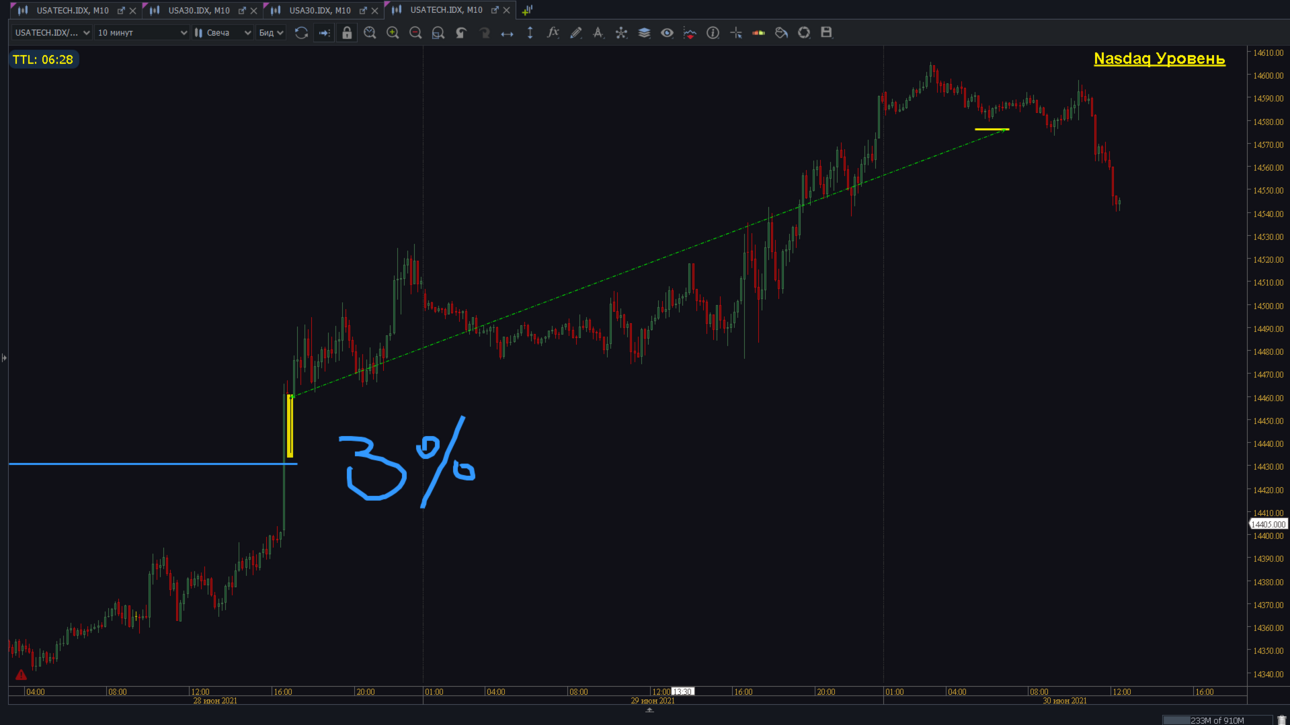Image resolution: width=1290 pixels, height=725 pixels.
Task: Close the active USATECH.IDX, M10 tab
Action: click(x=507, y=10)
